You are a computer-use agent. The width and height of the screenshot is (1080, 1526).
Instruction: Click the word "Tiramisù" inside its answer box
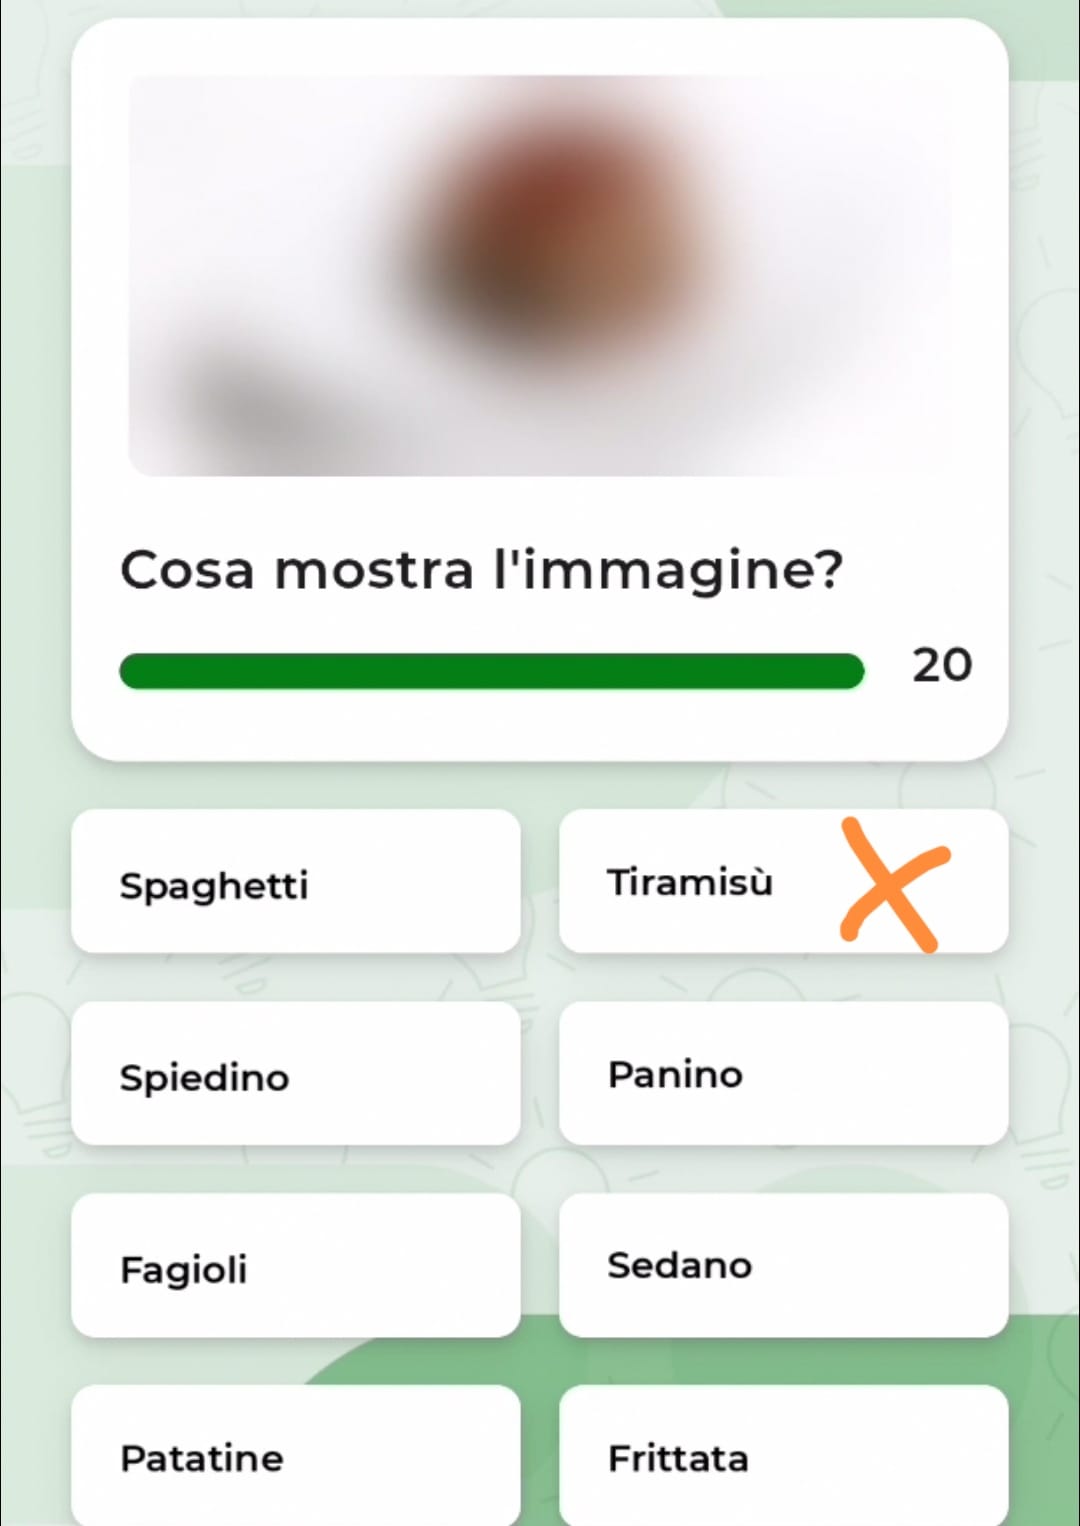pyautogui.click(x=690, y=882)
